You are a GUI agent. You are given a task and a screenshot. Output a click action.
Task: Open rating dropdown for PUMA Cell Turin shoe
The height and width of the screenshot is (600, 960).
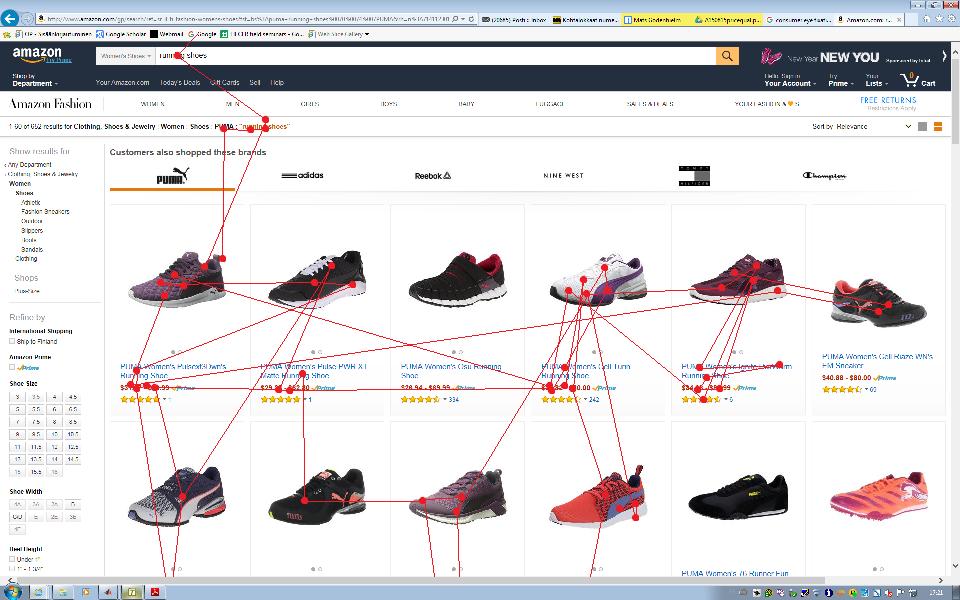(x=585, y=399)
